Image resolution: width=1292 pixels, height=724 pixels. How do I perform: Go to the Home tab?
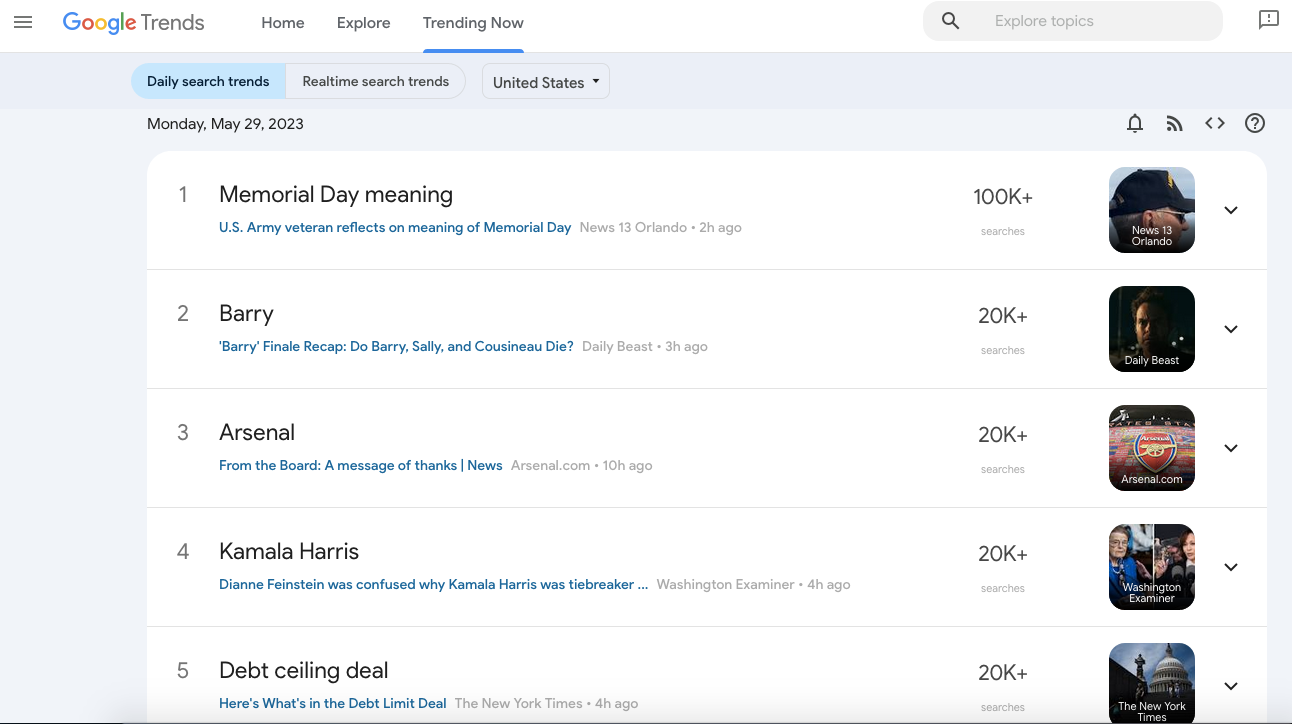coord(283,22)
